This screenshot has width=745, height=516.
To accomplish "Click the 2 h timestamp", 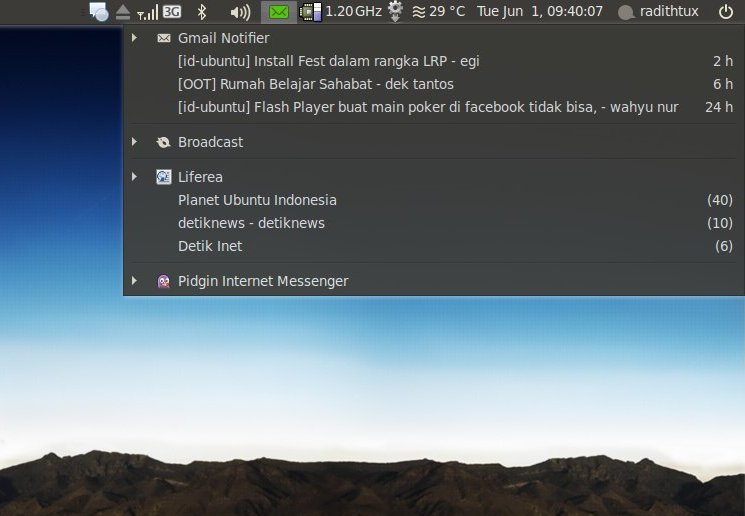I will point(723,61).
